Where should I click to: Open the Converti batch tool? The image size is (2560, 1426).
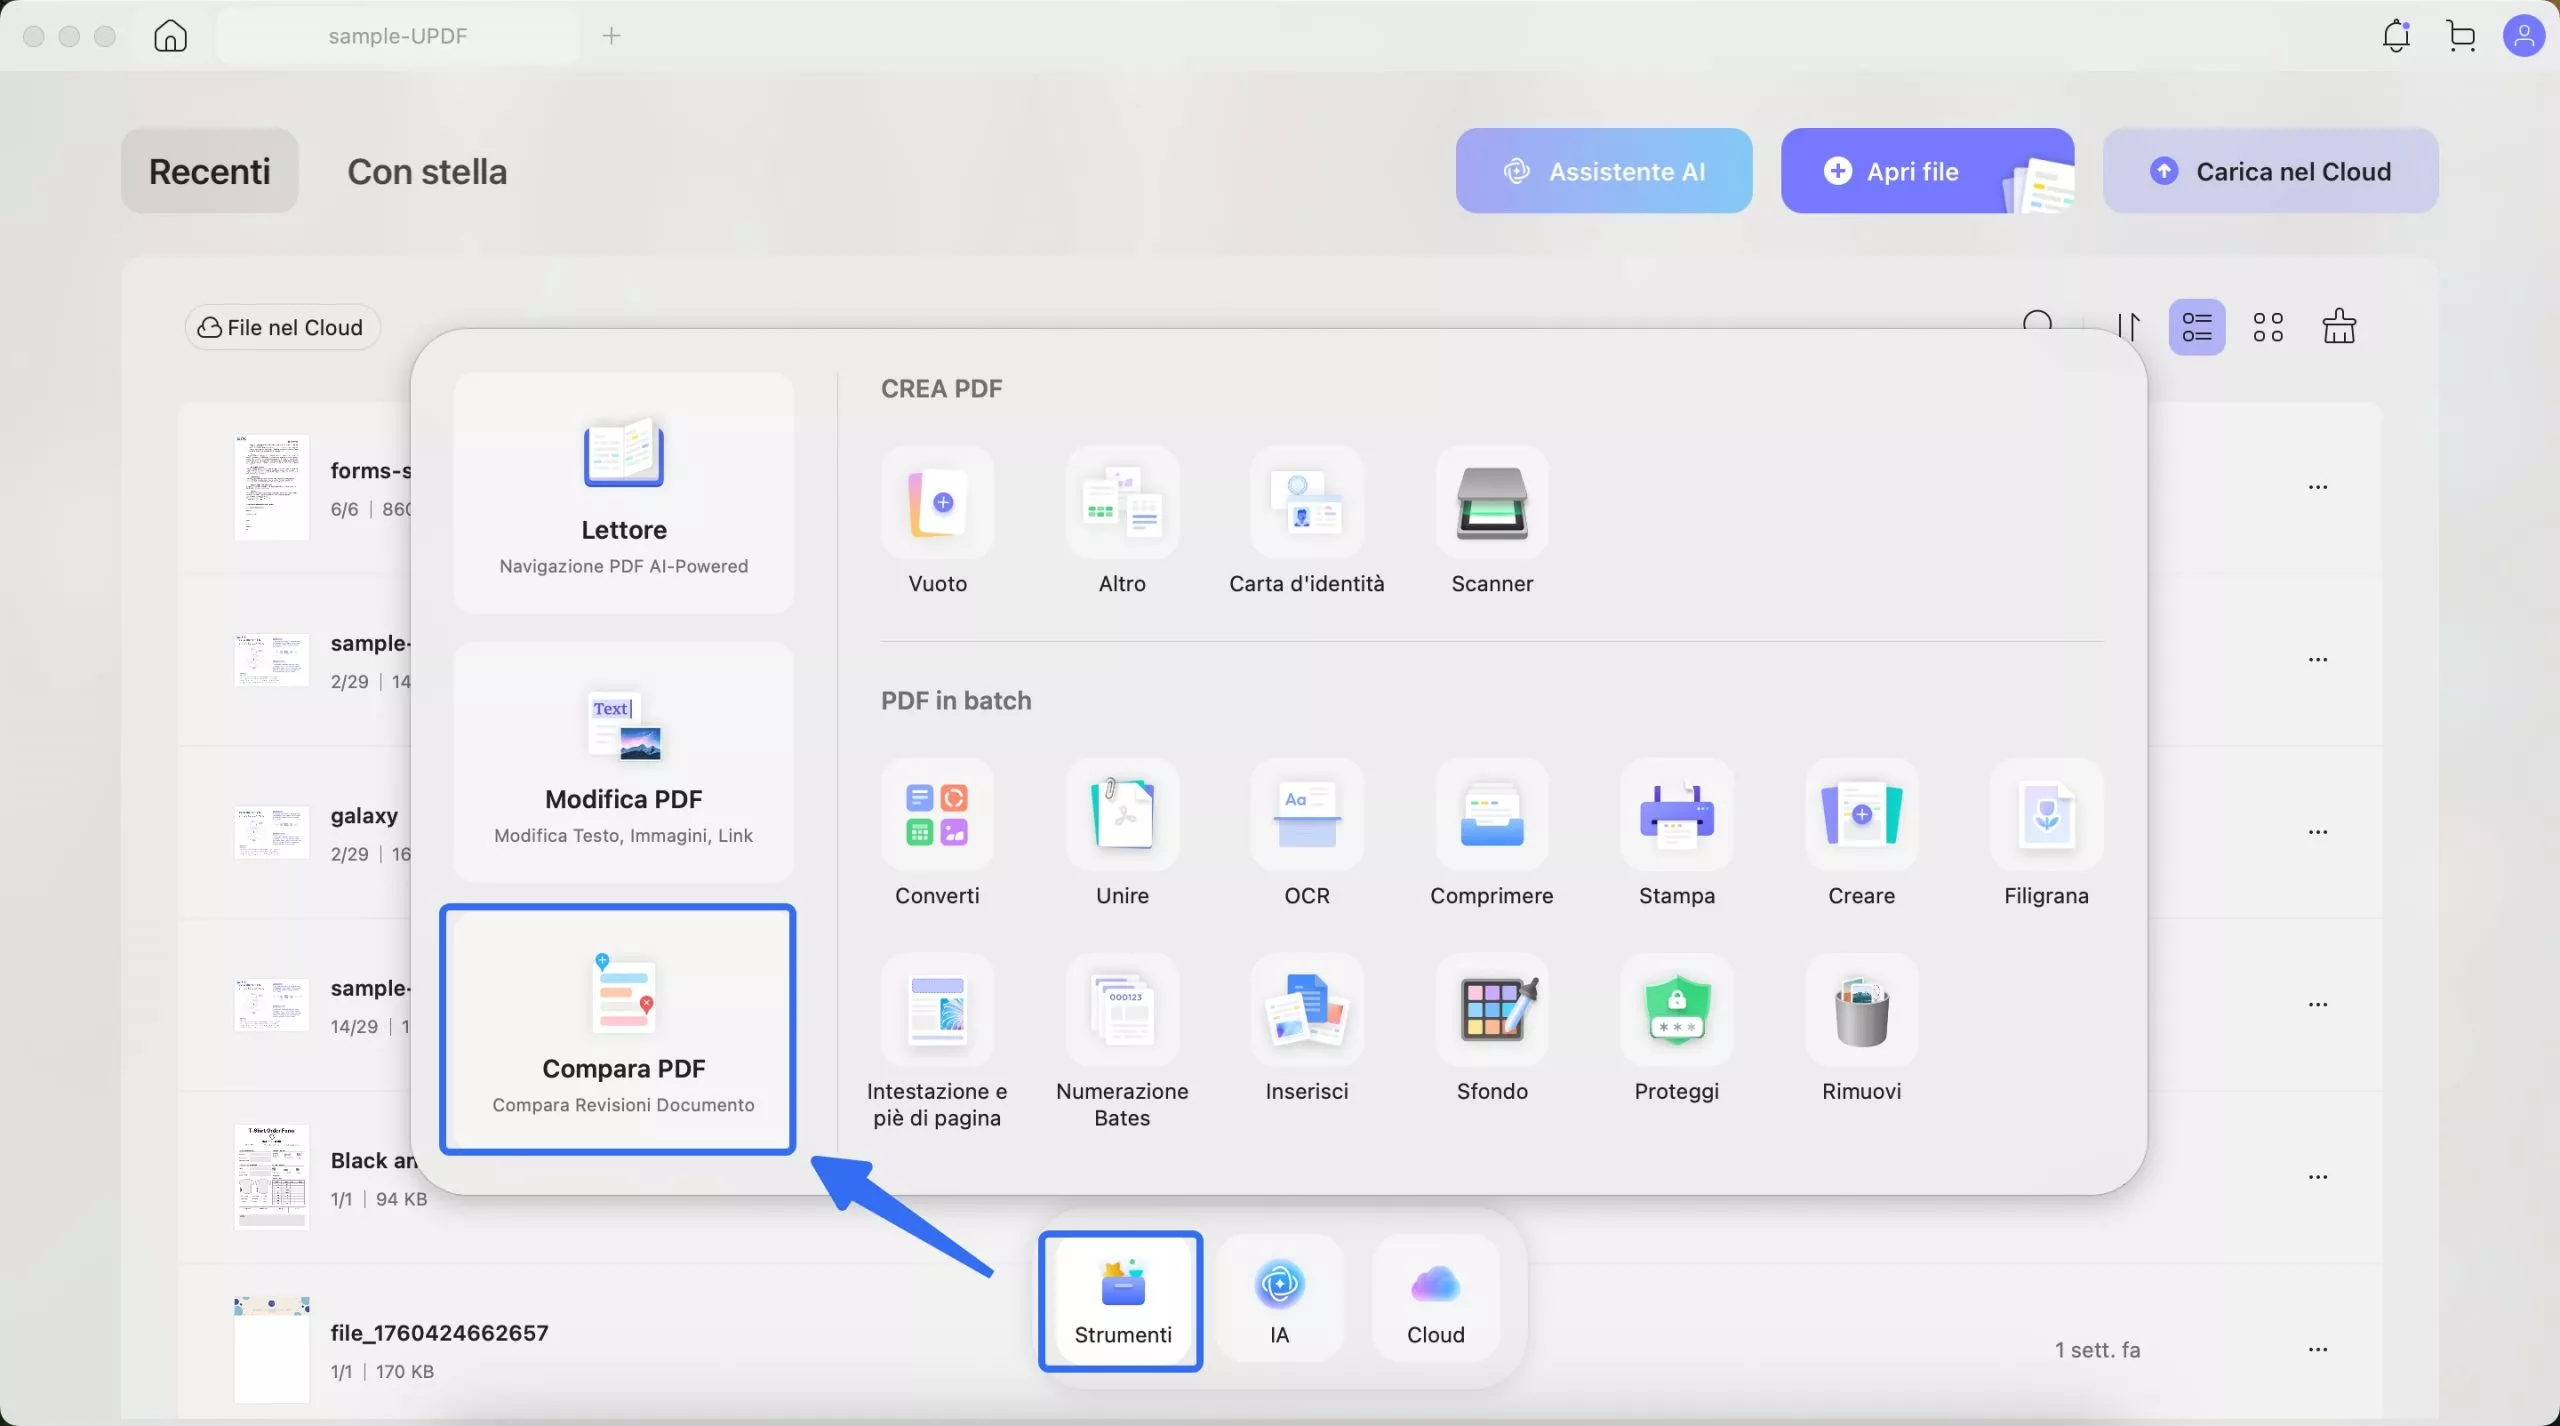click(937, 815)
